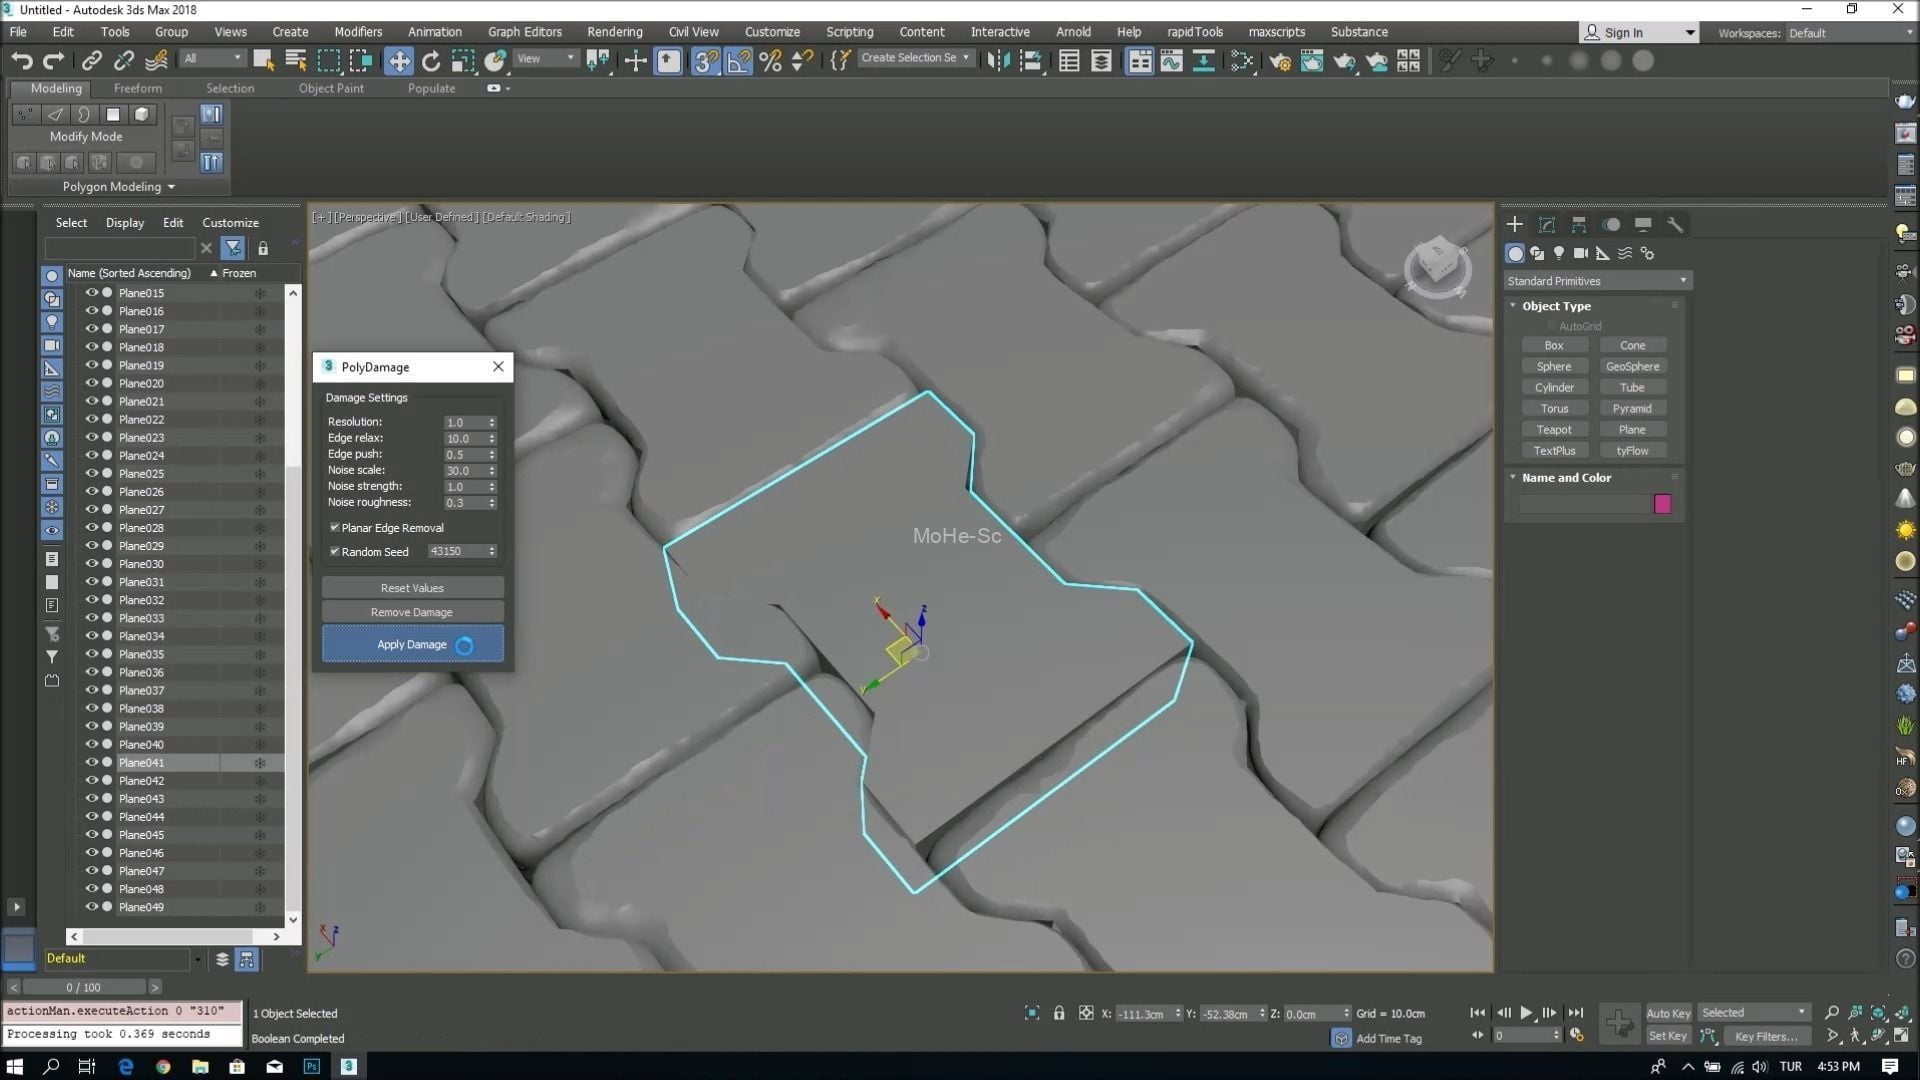This screenshot has height=1080, width=1920.
Task: Switch to the Freeform ribbon tab
Action: (x=137, y=88)
